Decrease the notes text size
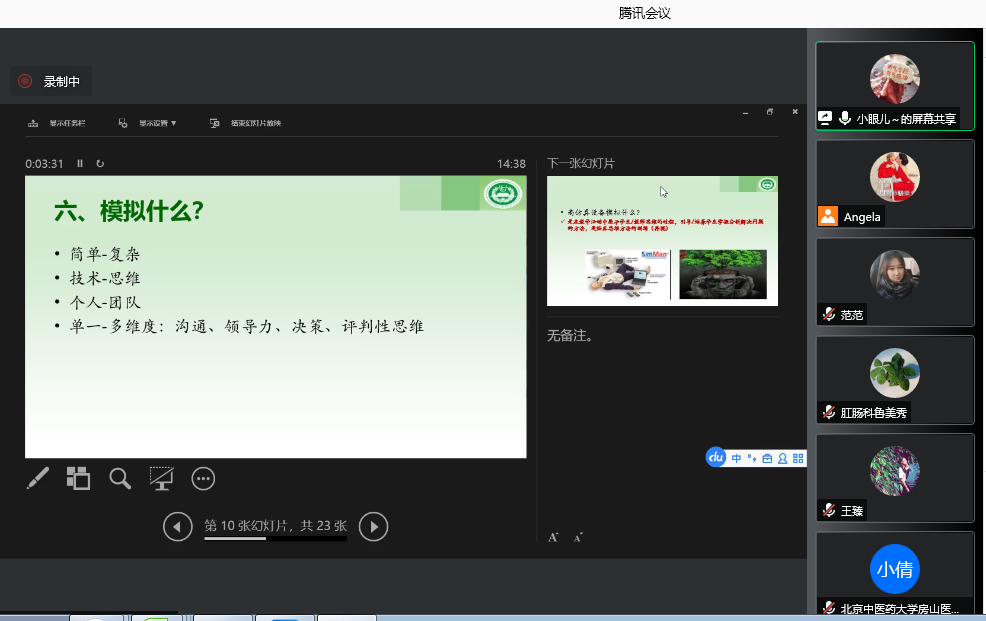Screen dimensions: 986x621 (577, 537)
